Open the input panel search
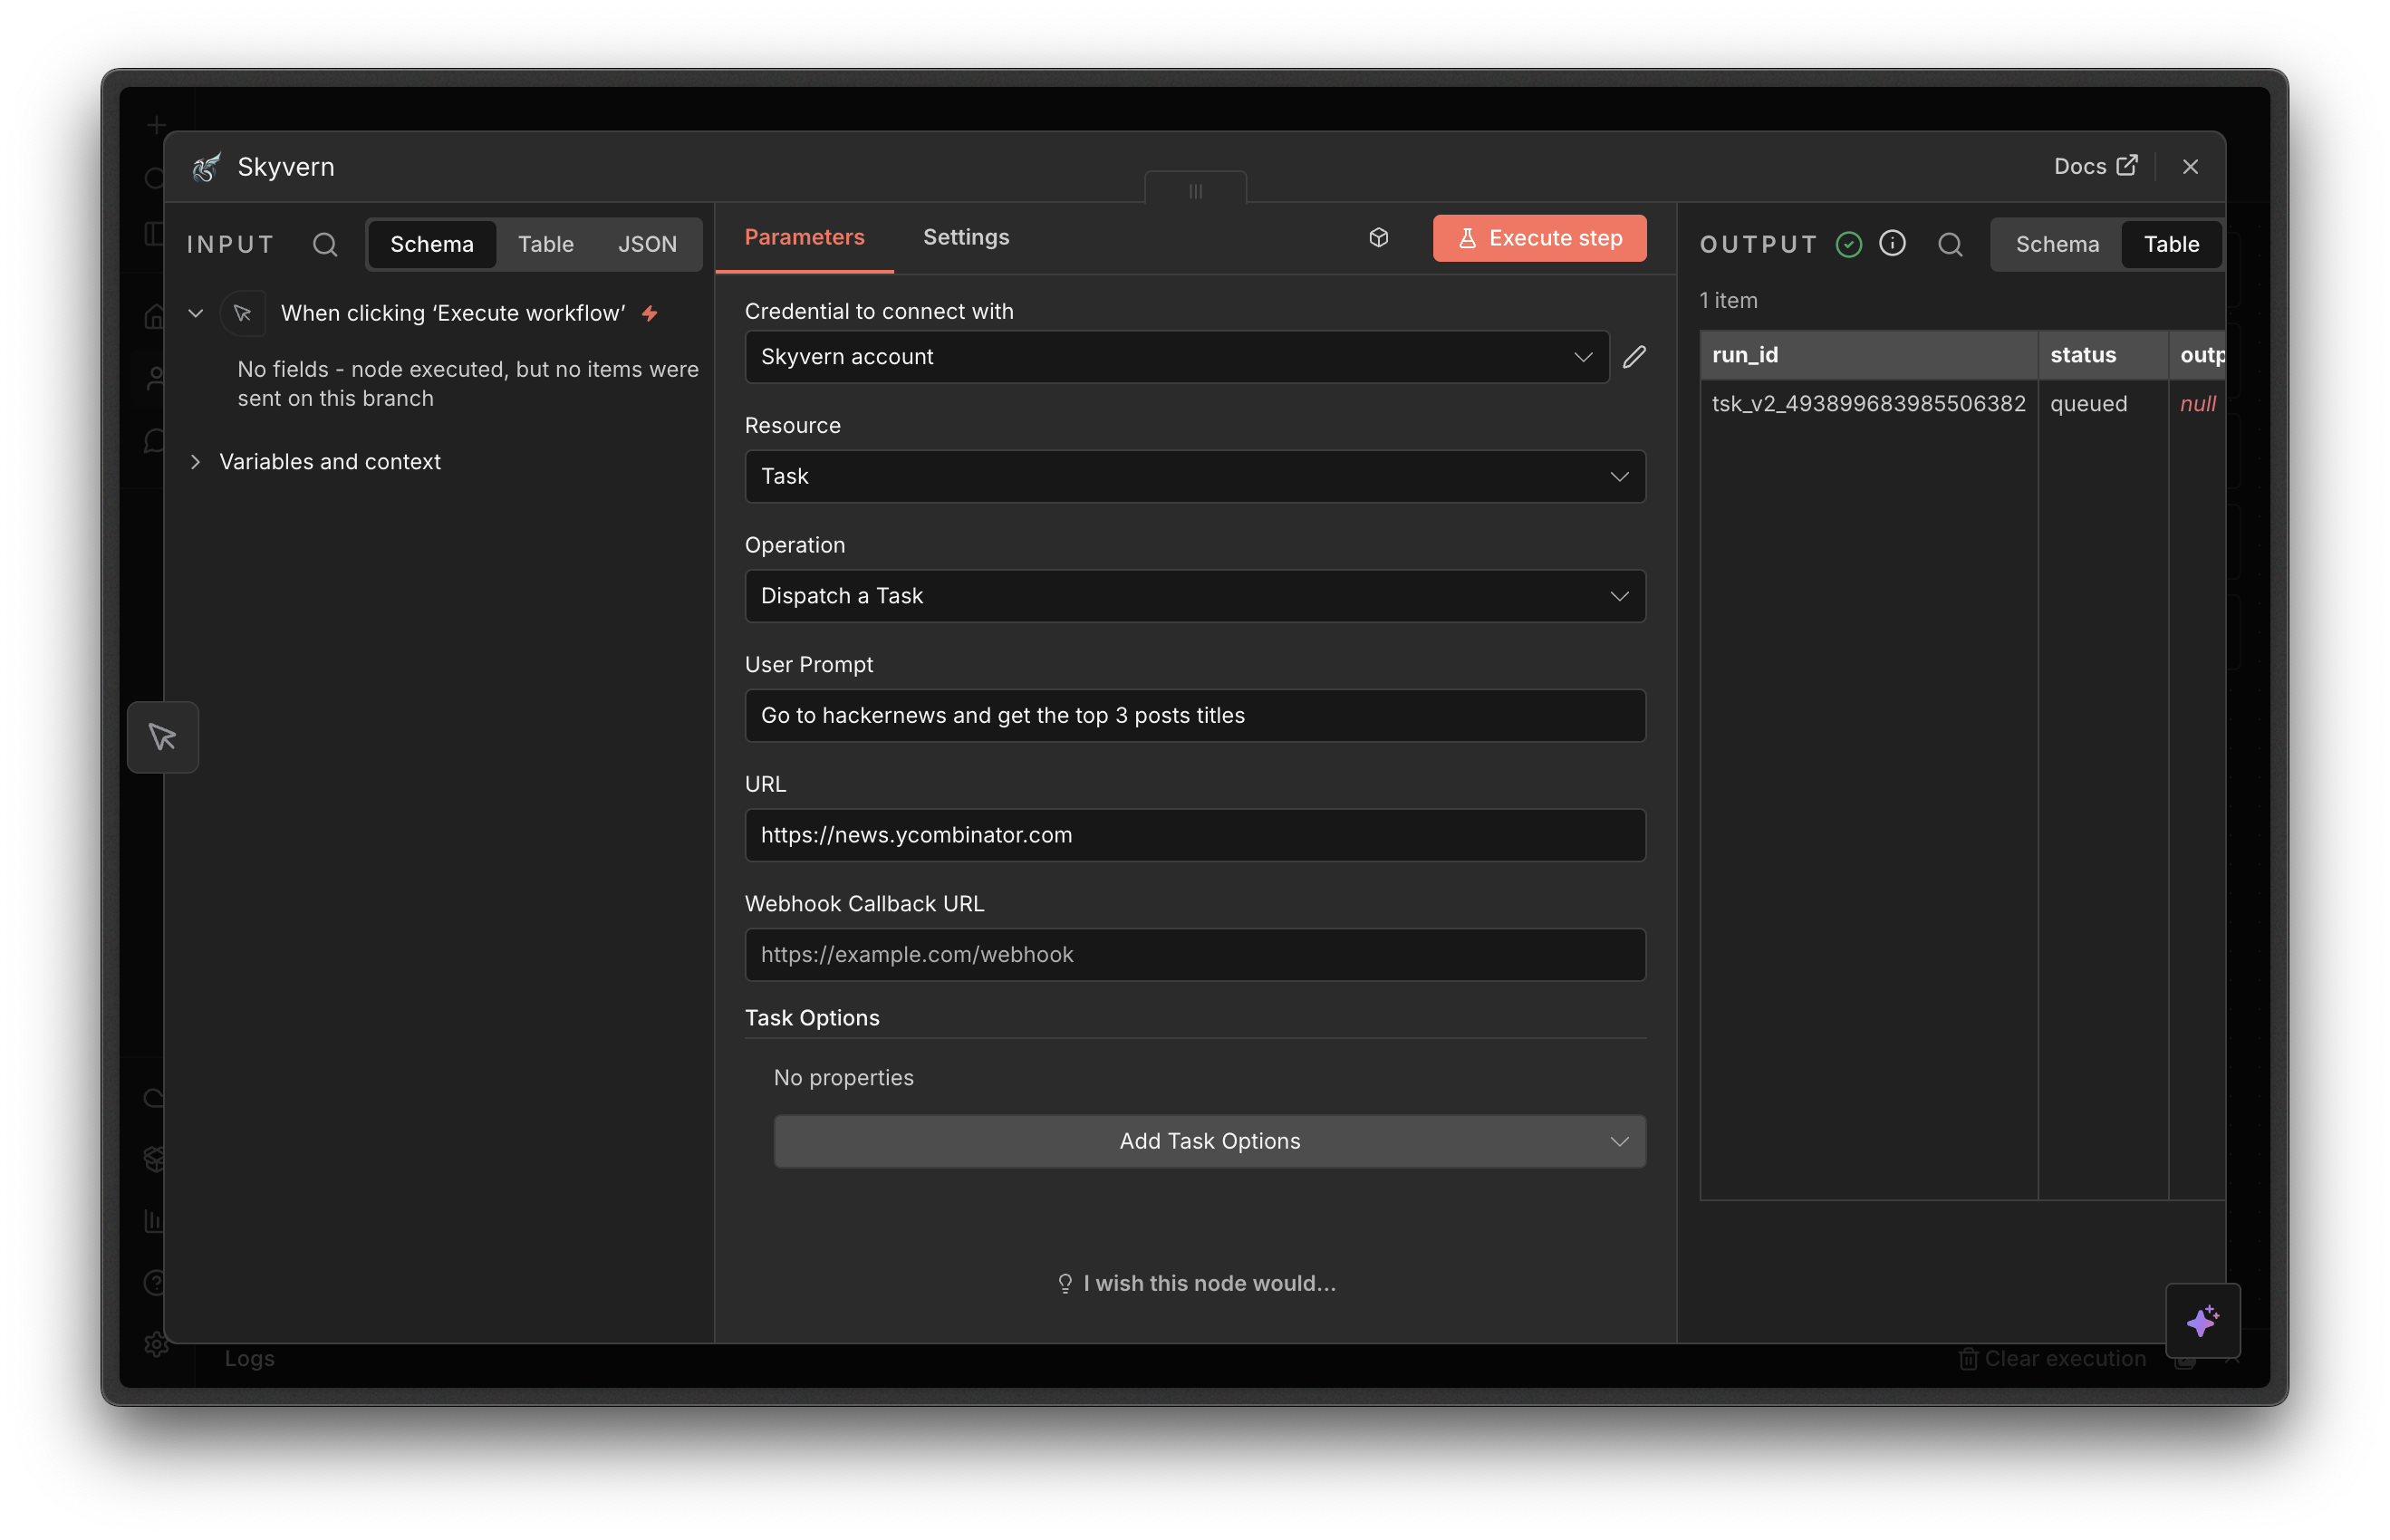The width and height of the screenshot is (2390, 1540). point(324,244)
